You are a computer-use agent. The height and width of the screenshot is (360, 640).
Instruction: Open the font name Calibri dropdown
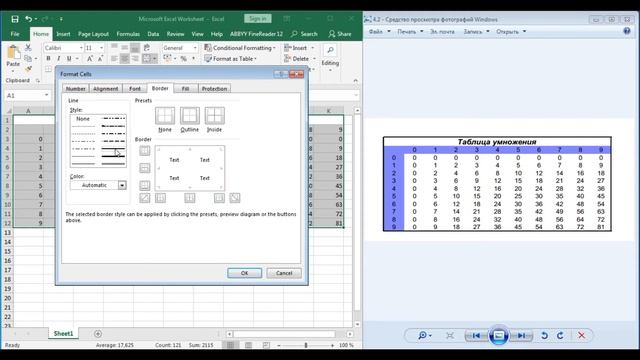pyautogui.click(x=81, y=48)
